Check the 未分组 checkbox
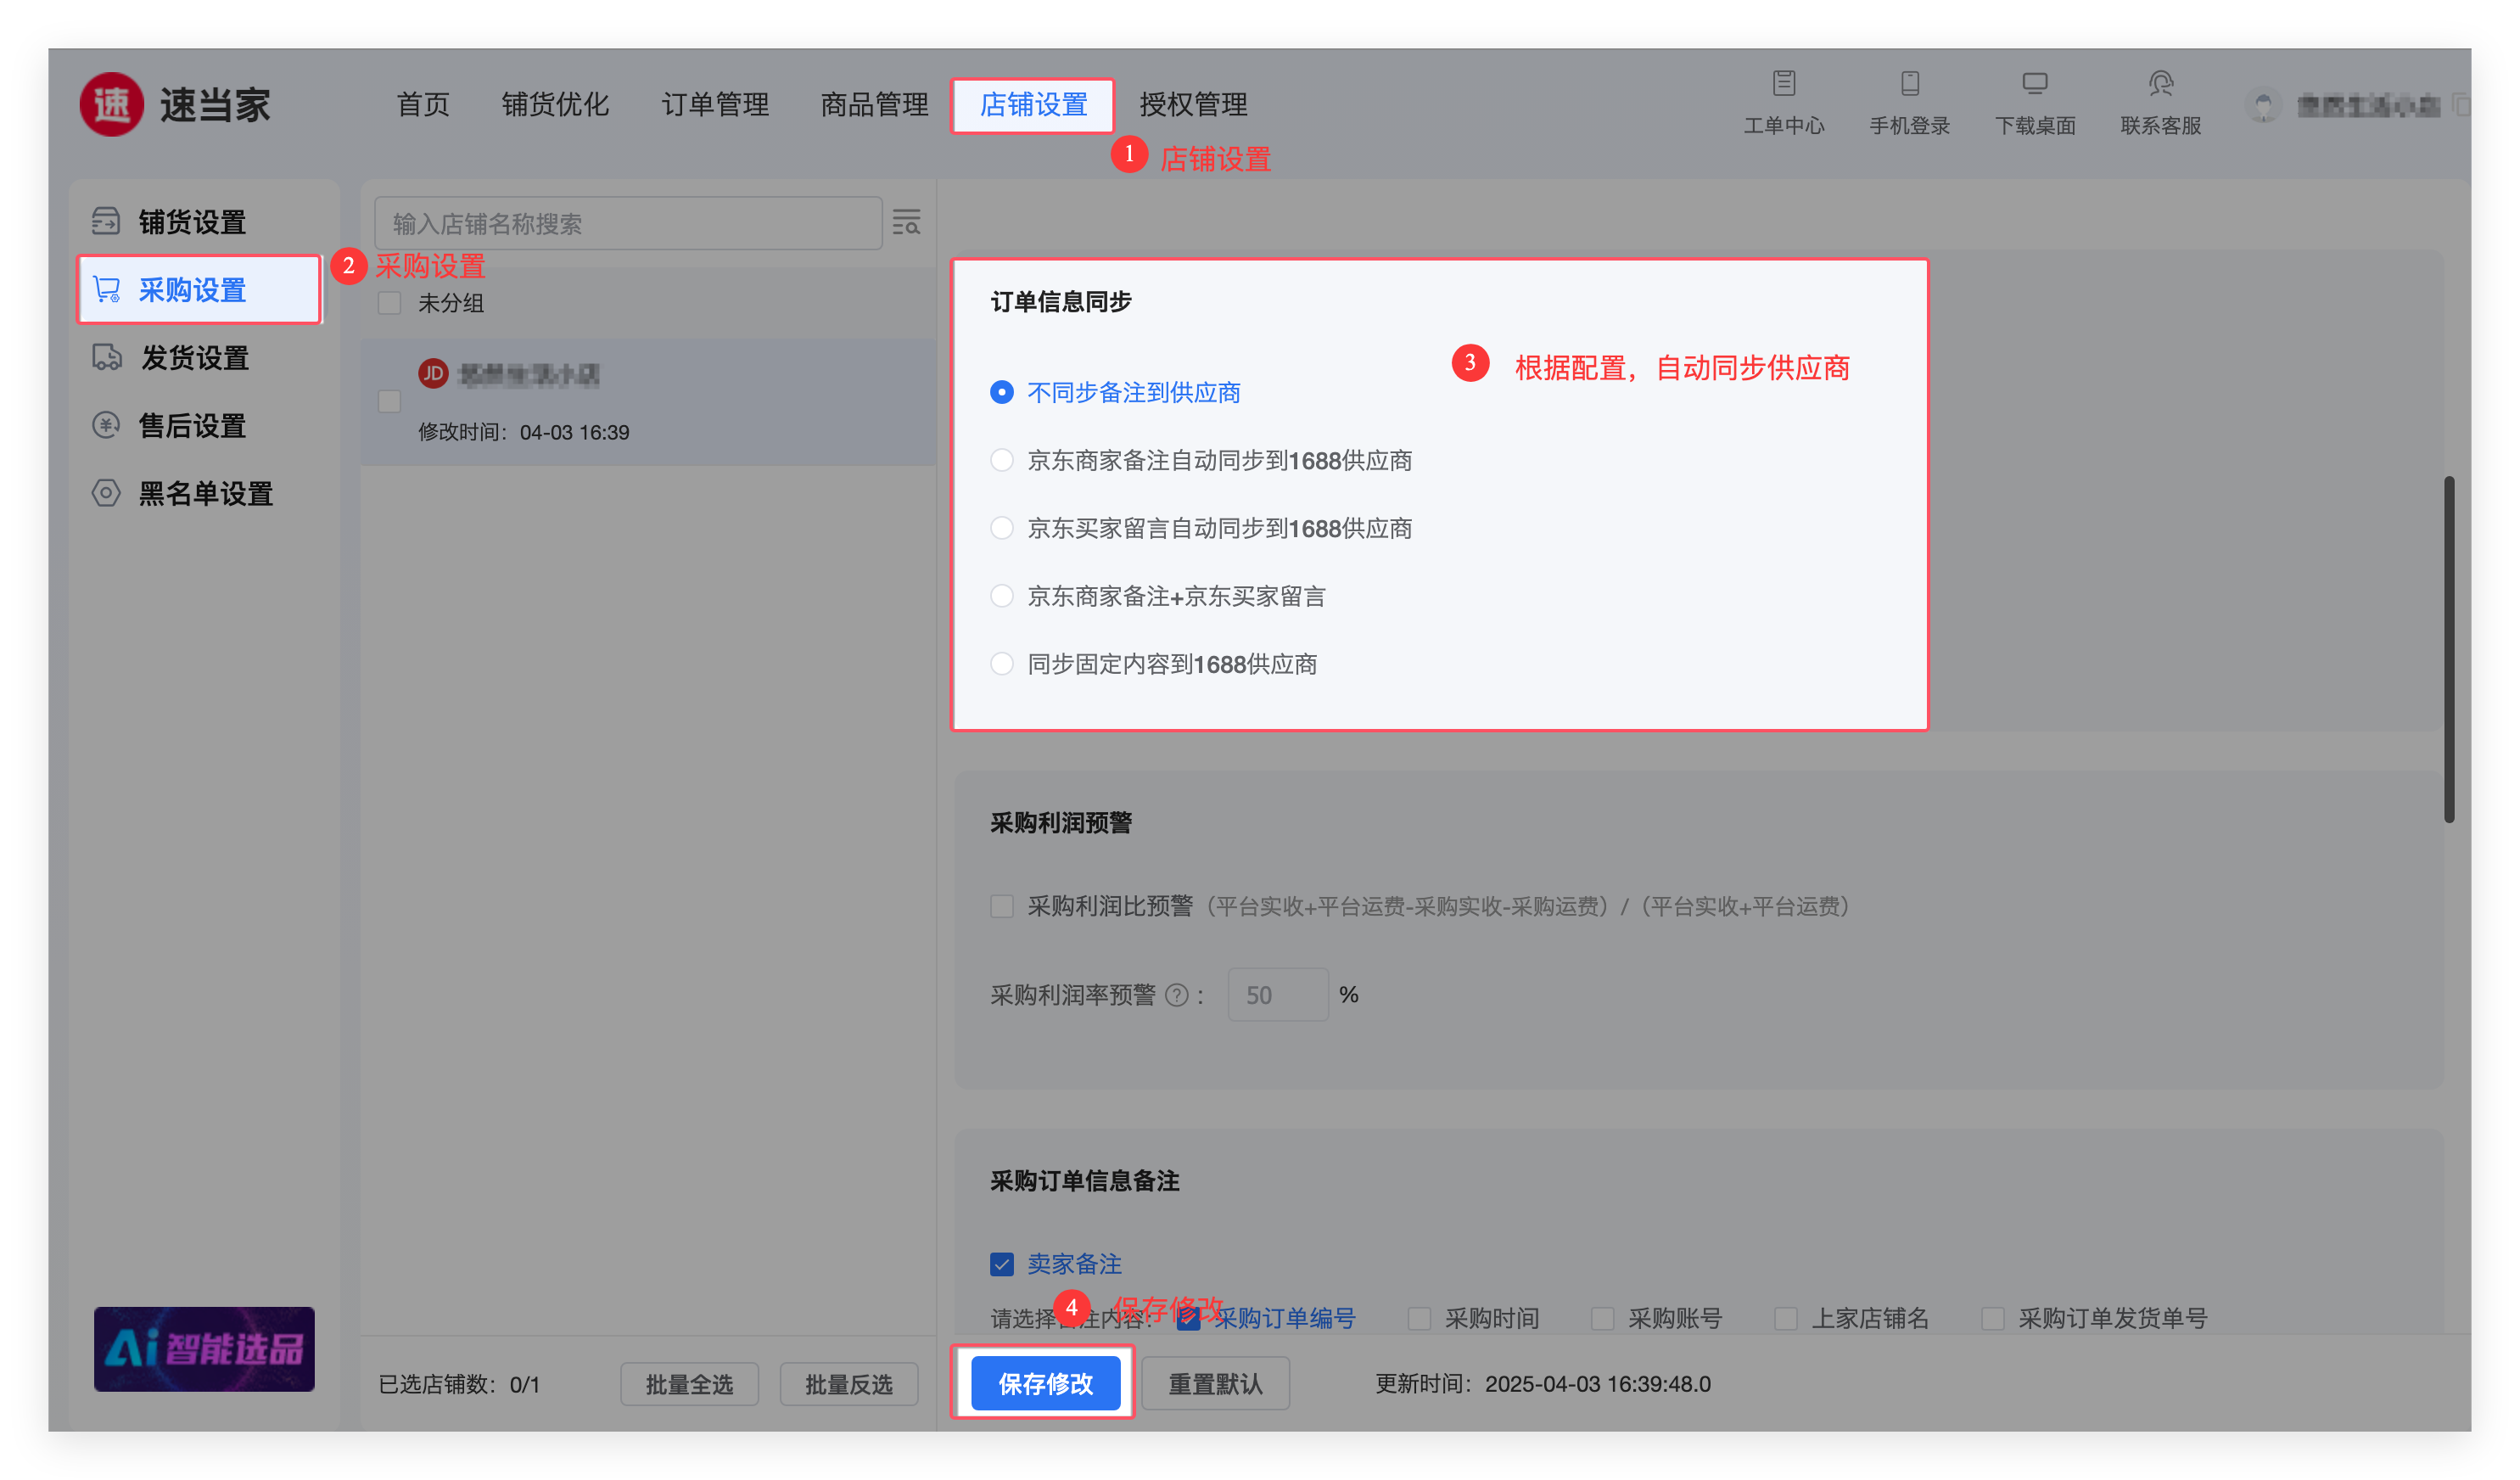The image size is (2520, 1480). click(389, 303)
